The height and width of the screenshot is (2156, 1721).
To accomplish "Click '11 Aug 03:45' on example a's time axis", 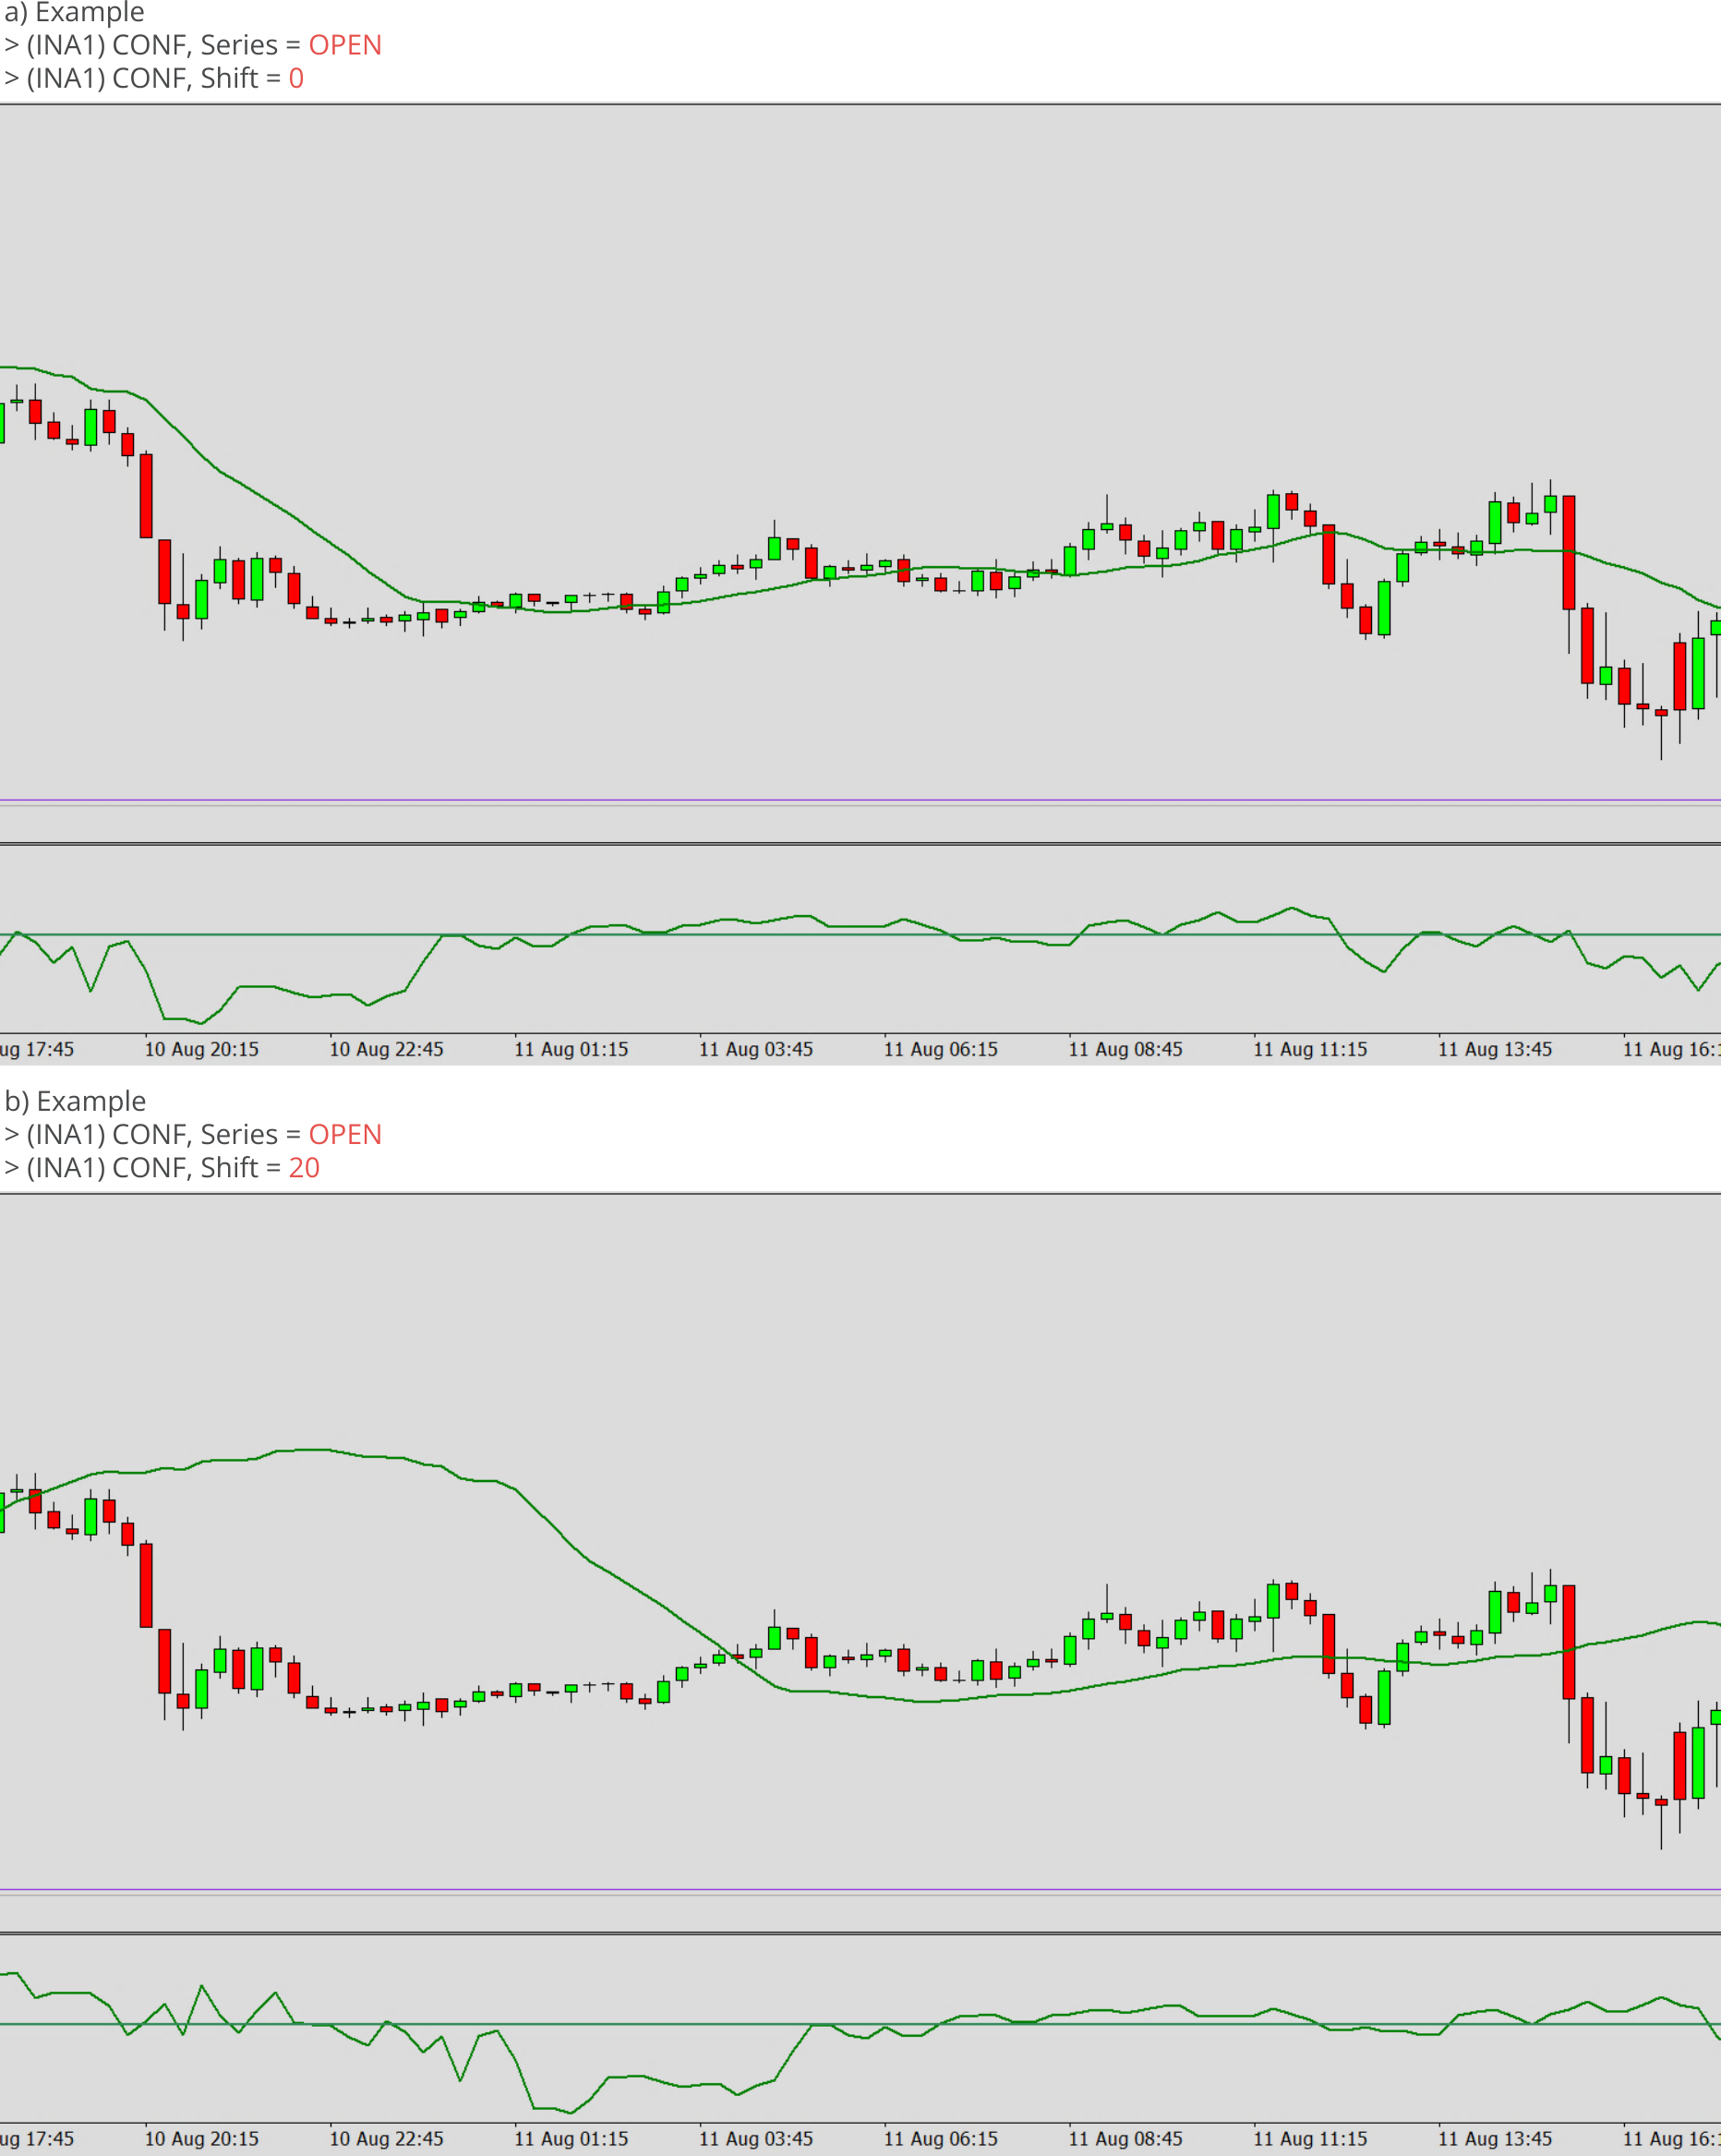I will 756,1049.
